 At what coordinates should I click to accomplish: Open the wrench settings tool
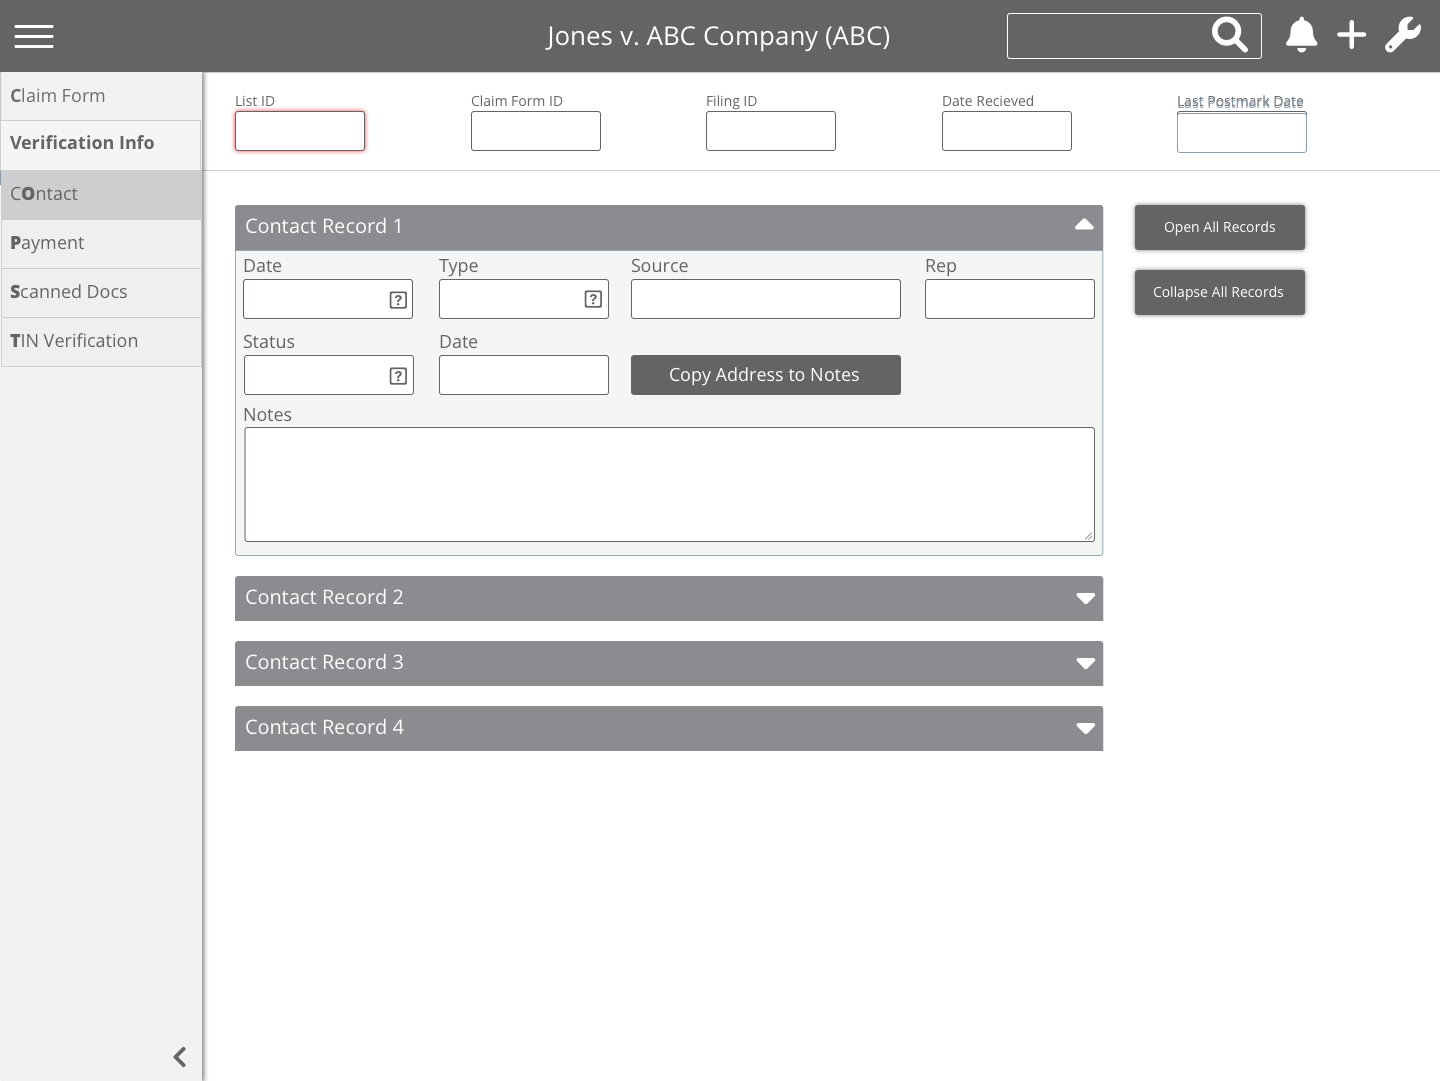click(x=1403, y=35)
